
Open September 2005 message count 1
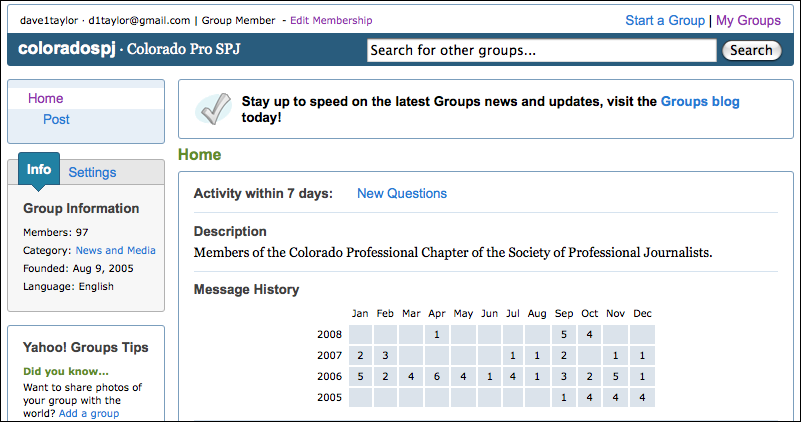pyautogui.click(x=563, y=397)
